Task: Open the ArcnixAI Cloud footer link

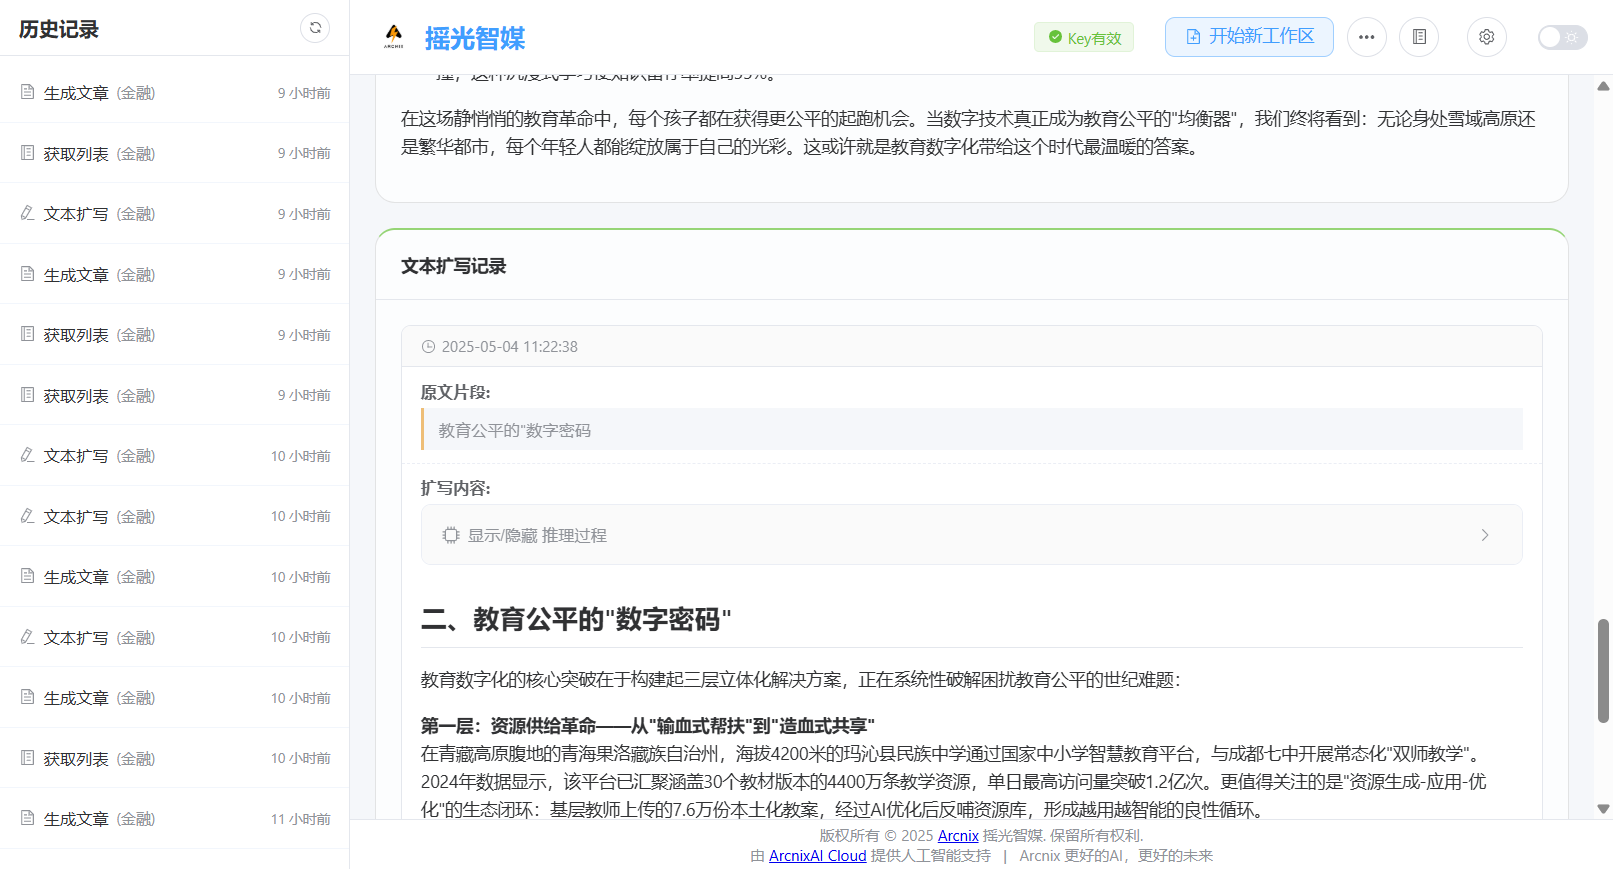Action: click(817, 856)
